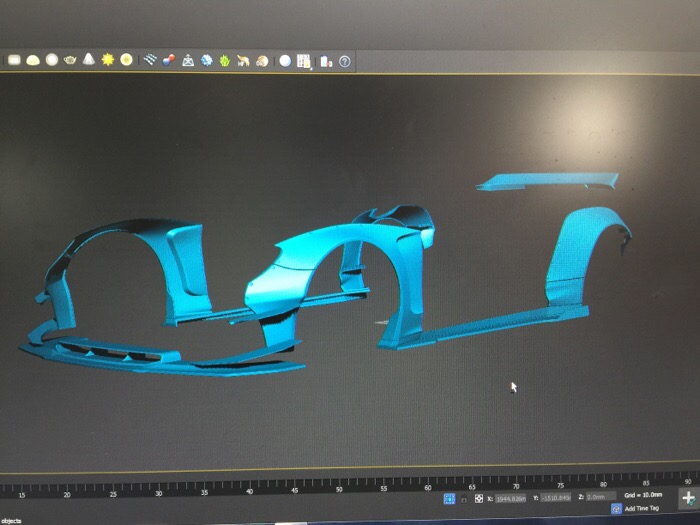The height and width of the screenshot is (525, 700).
Task: Click the 'objects' status text at bottom left
Action: pos(11,521)
